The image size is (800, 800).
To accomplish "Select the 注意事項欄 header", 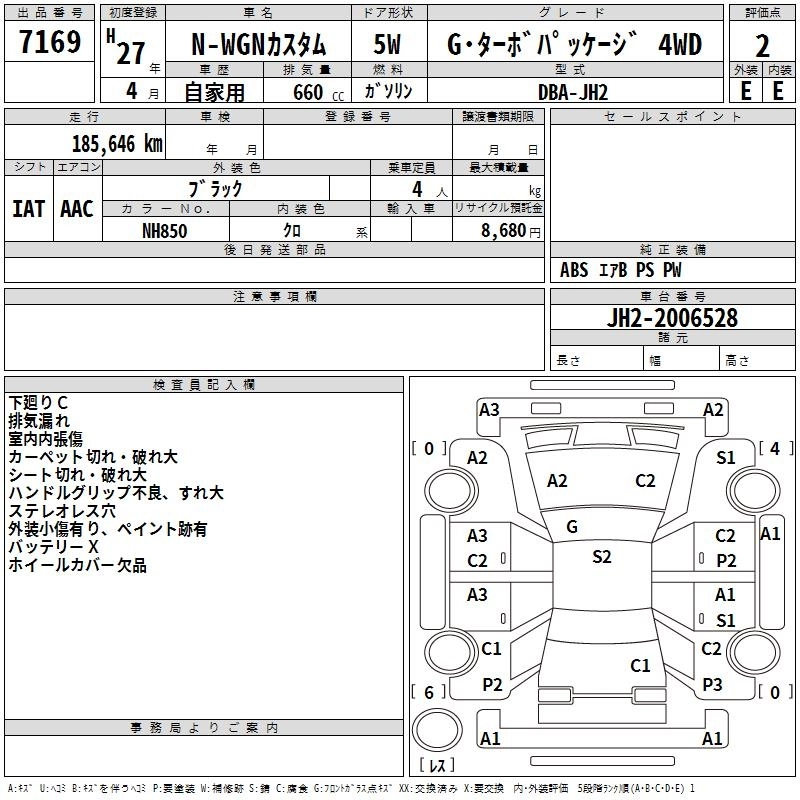I will 274,296.
